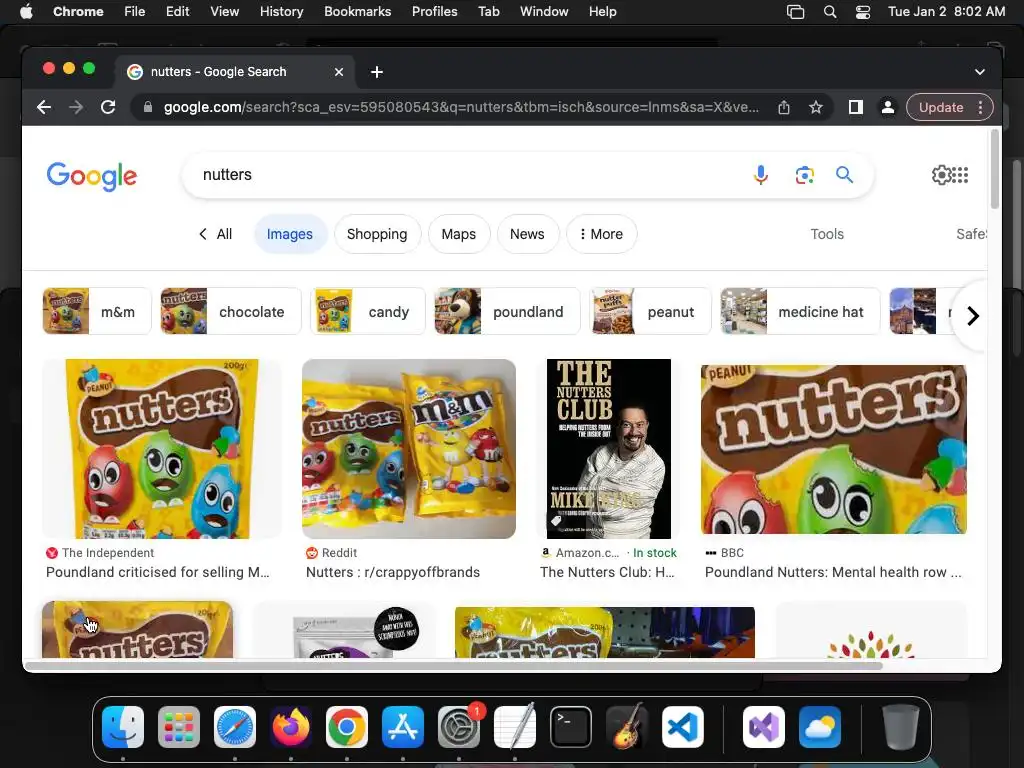Switch to the News tab
Screen dimensions: 1024x768
527,234
